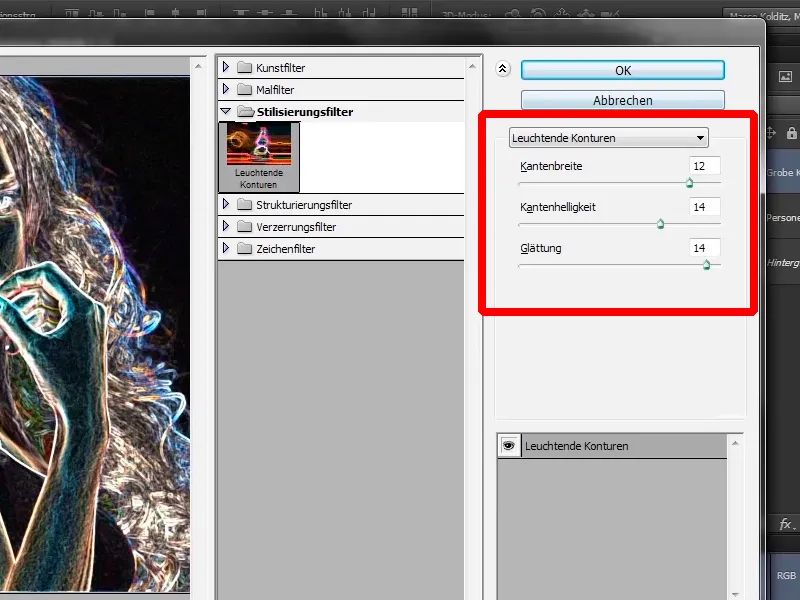Click the Verzerrungsfilter category label

[x=296, y=227]
